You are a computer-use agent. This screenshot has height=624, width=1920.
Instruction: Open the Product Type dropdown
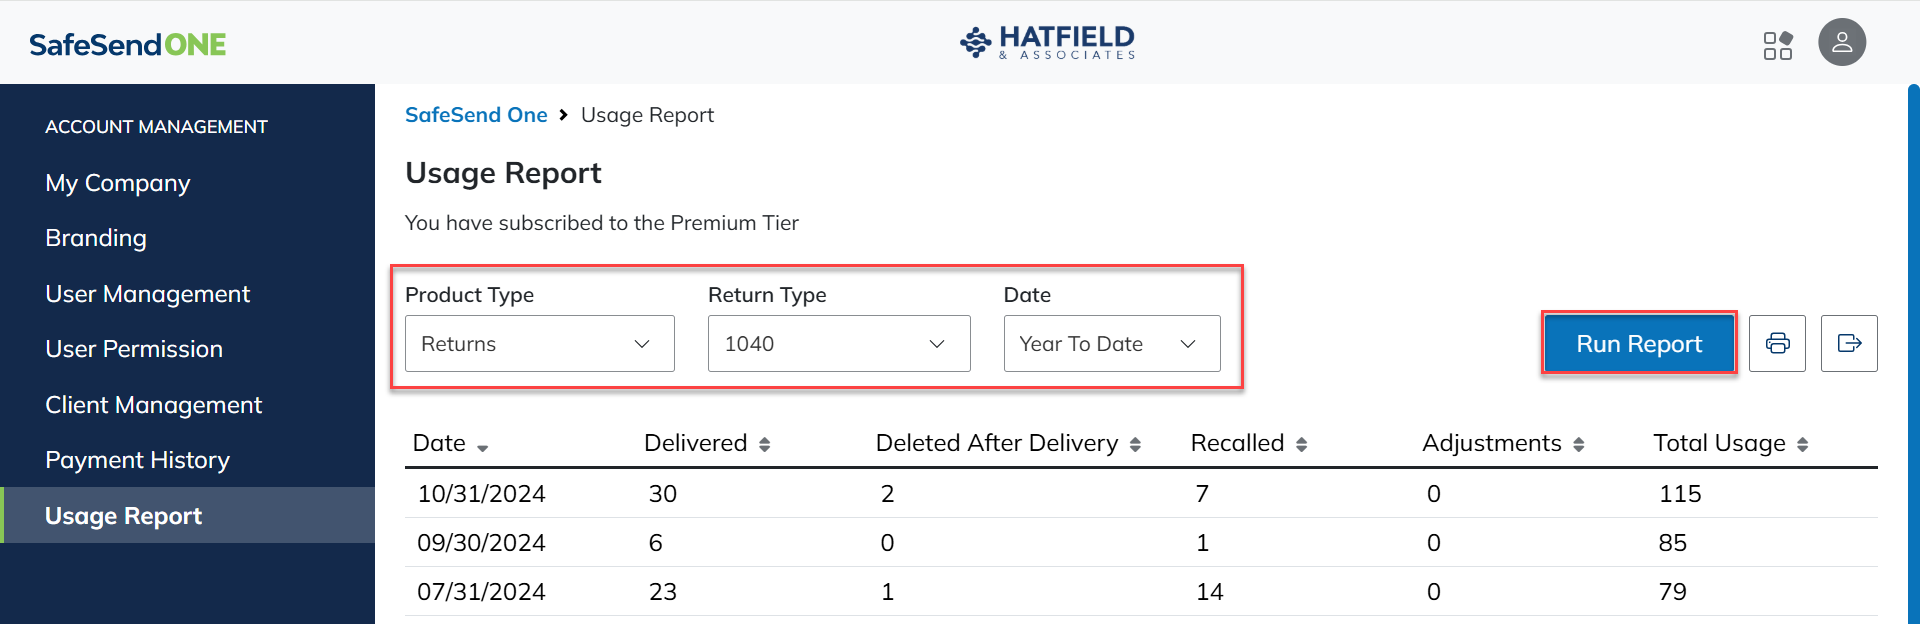coord(539,344)
